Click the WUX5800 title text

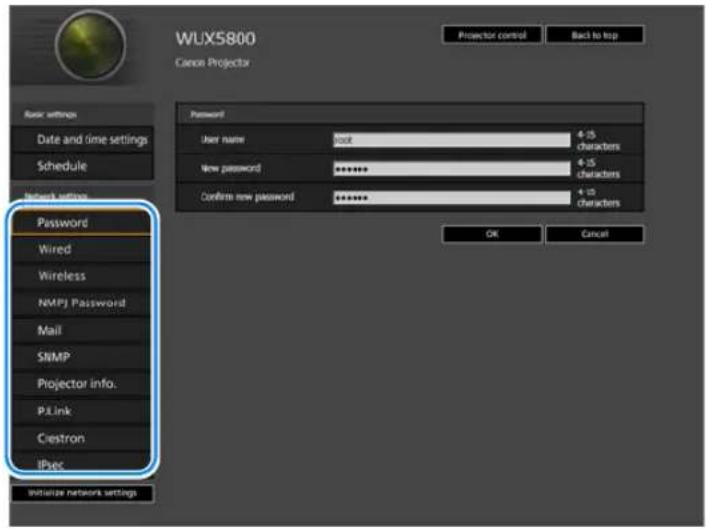point(215,38)
